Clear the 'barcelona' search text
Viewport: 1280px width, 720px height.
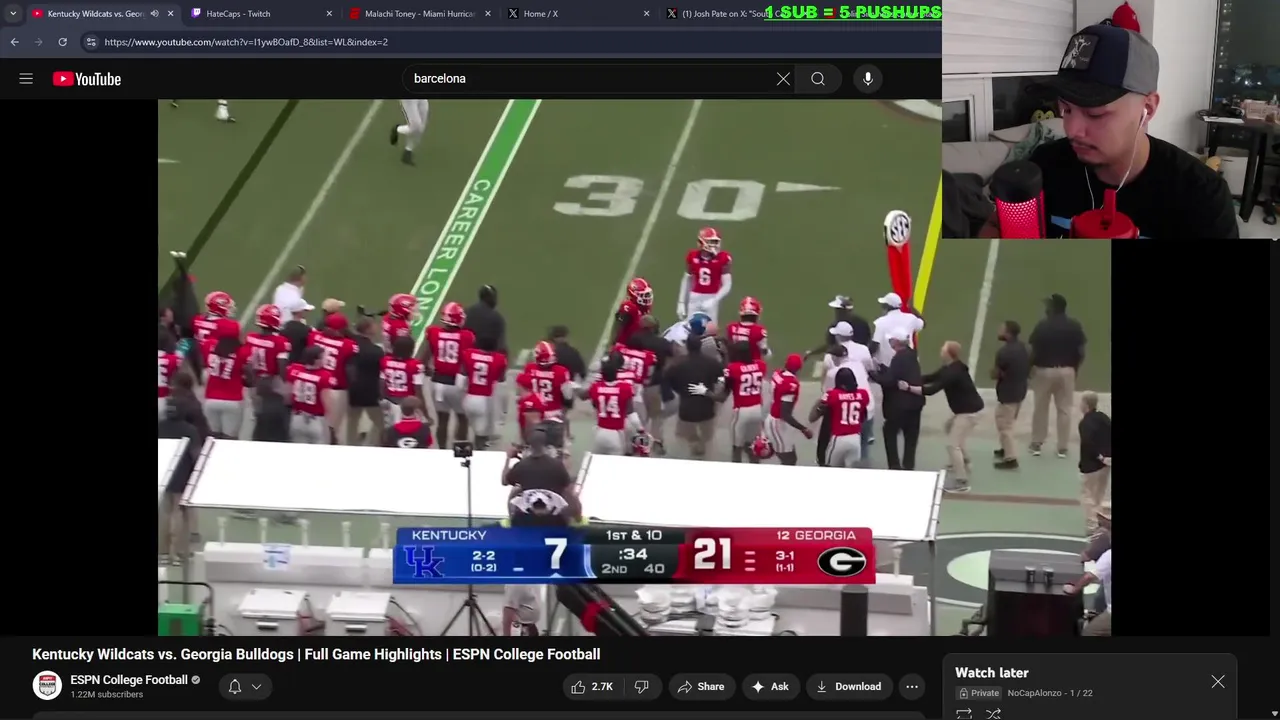click(x=783, y=79)
